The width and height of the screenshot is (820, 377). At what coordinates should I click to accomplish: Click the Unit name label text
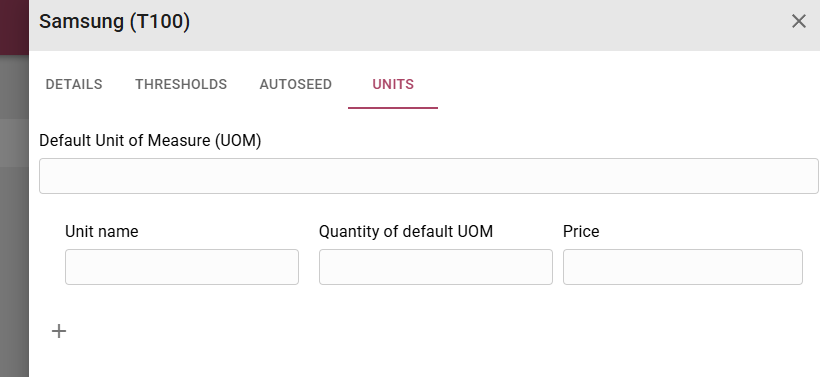[102, 231]
